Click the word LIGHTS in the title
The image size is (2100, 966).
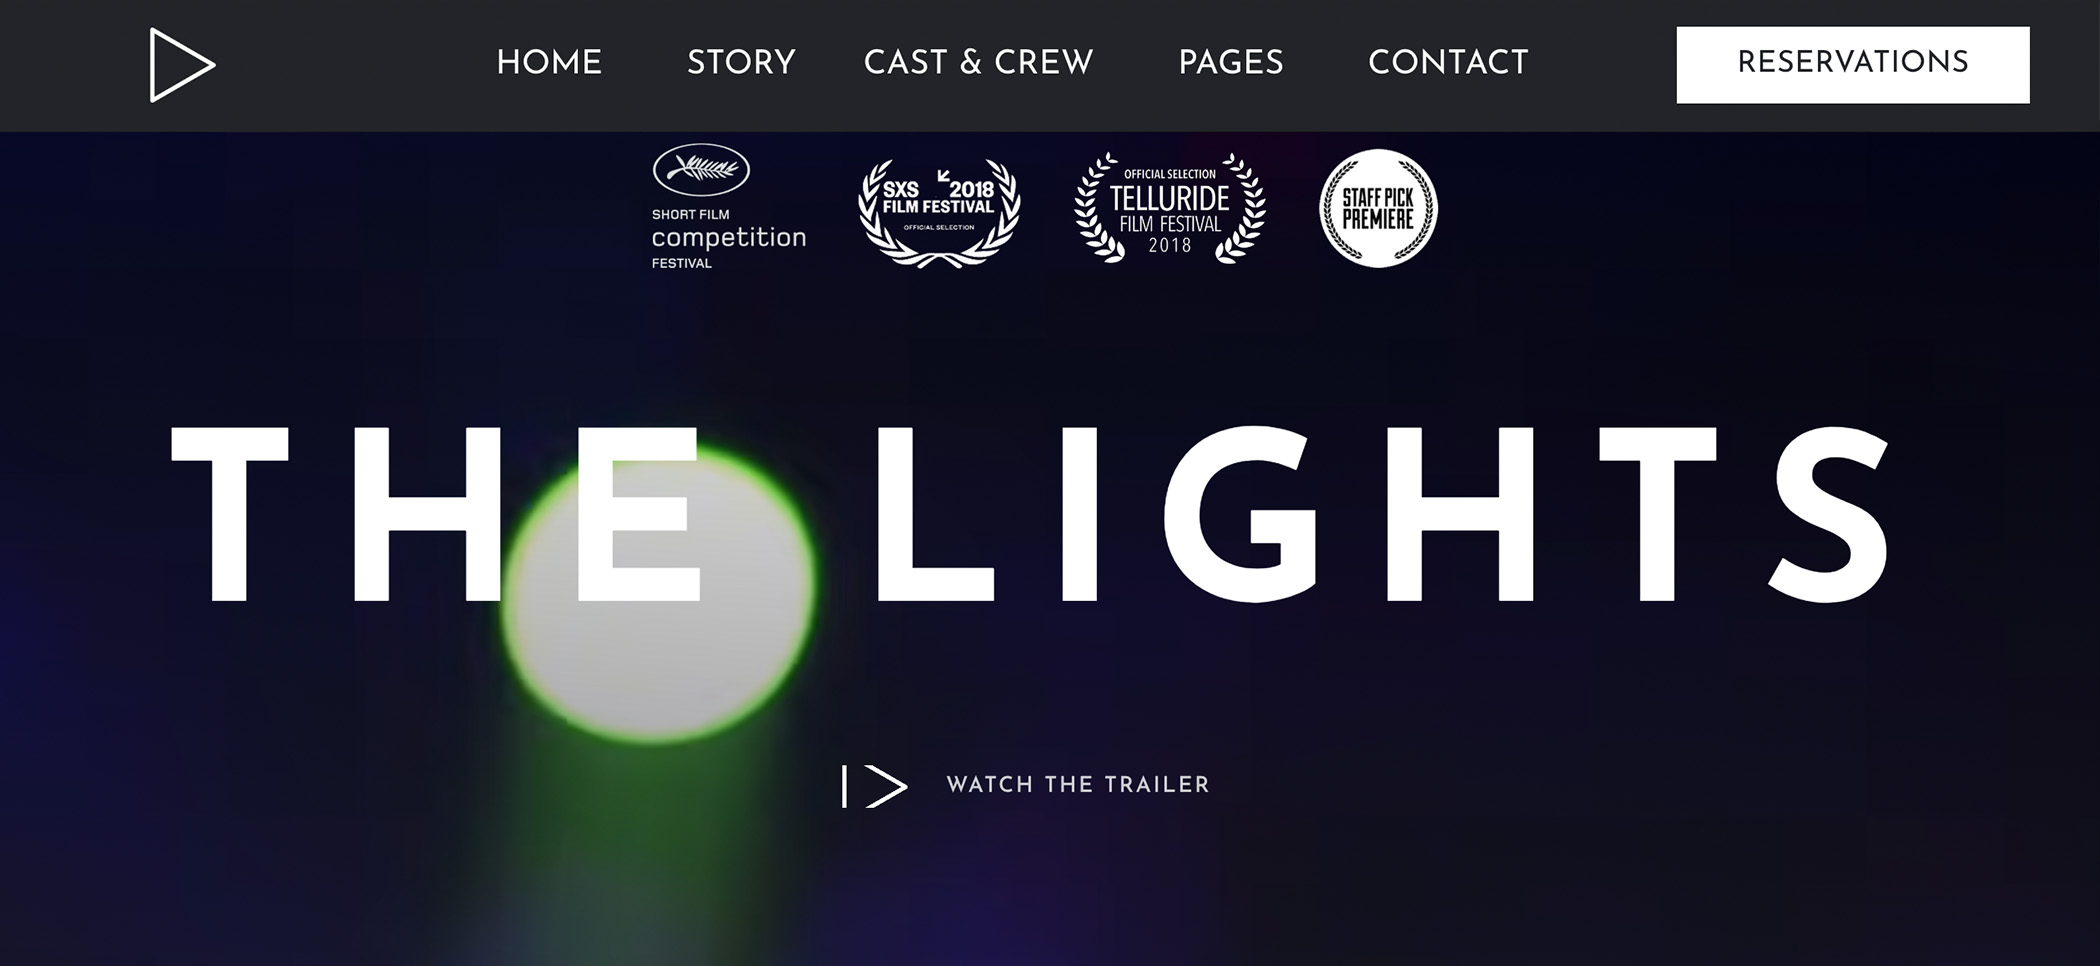pos(1384,514)
